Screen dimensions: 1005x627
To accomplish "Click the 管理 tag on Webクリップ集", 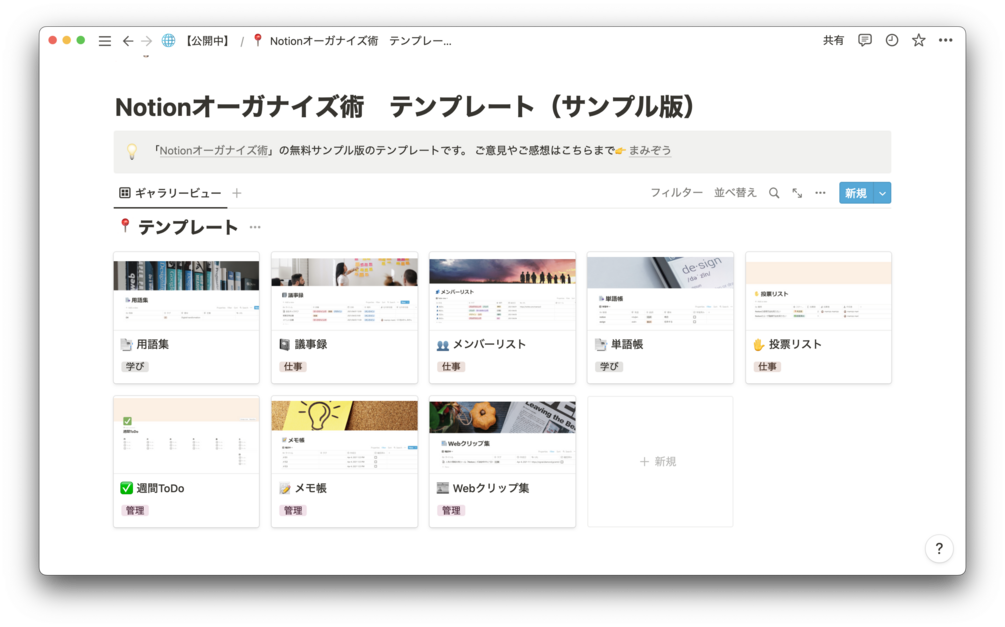I will pyautogui.click(x=451, y=510).
